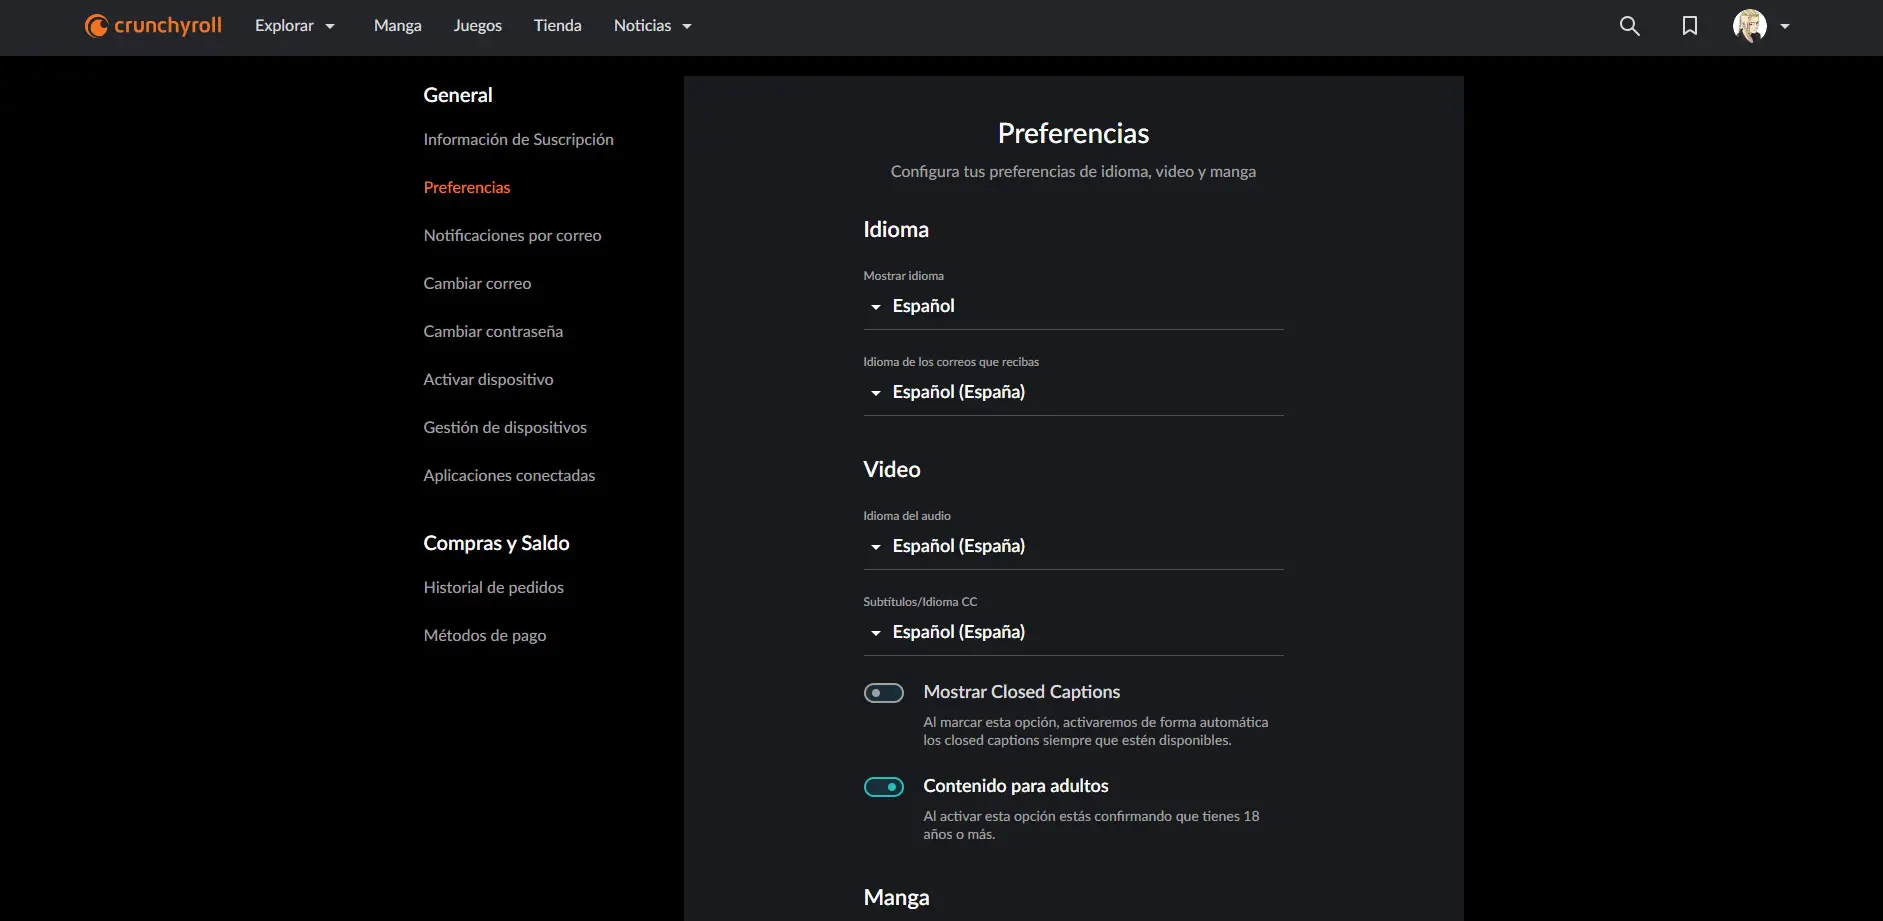Open the search magnifier icon
The width and height of the screenshot is (1883, 921).
[1630, 26]
